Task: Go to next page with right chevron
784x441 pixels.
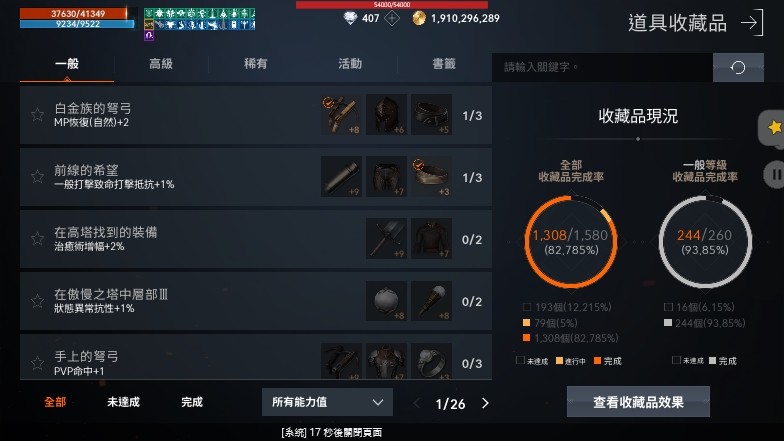Action: coord(485,403)
